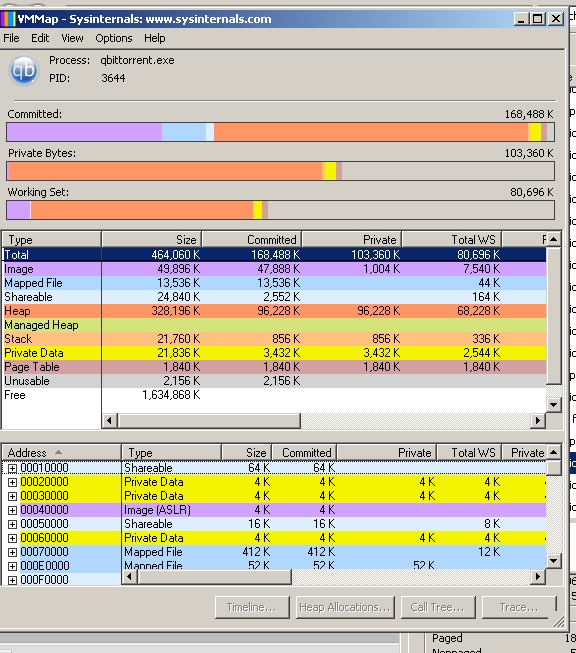Screen dimensions: 576x653
Task: Click the Committed memory bar graph
Action: pyautogui.click(x=280, y=132)
